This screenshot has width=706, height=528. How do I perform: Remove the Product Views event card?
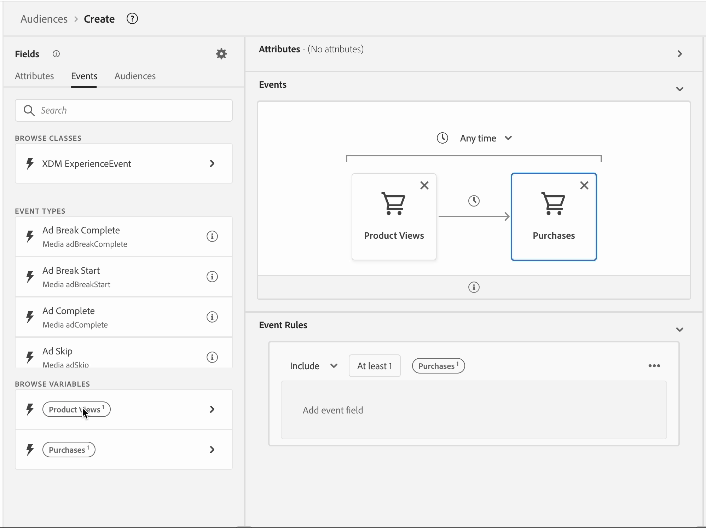pos(424,185)
